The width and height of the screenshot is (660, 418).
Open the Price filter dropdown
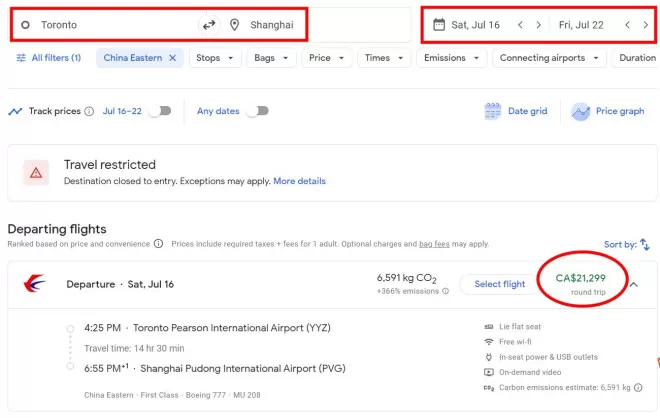pyautogui.click(x=327, y=58)
